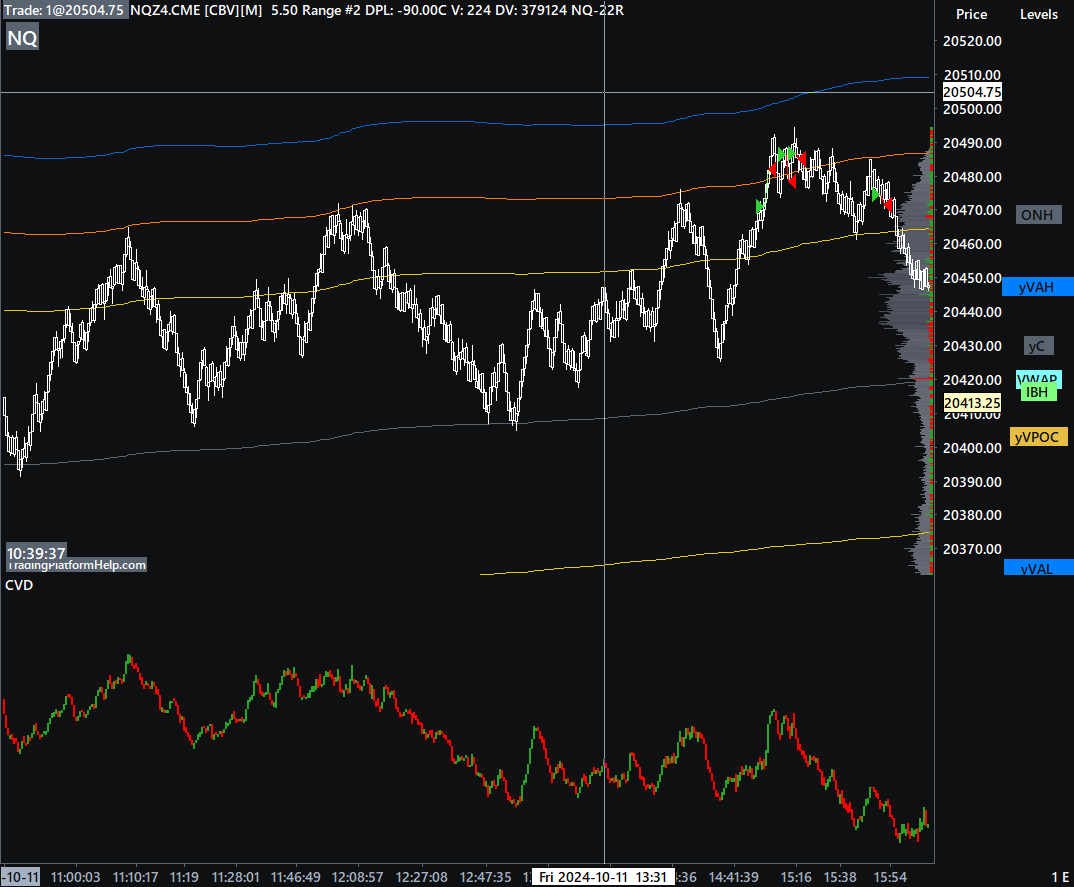Click the rightmost red sell arrow marker

click(x=887, y=204)
